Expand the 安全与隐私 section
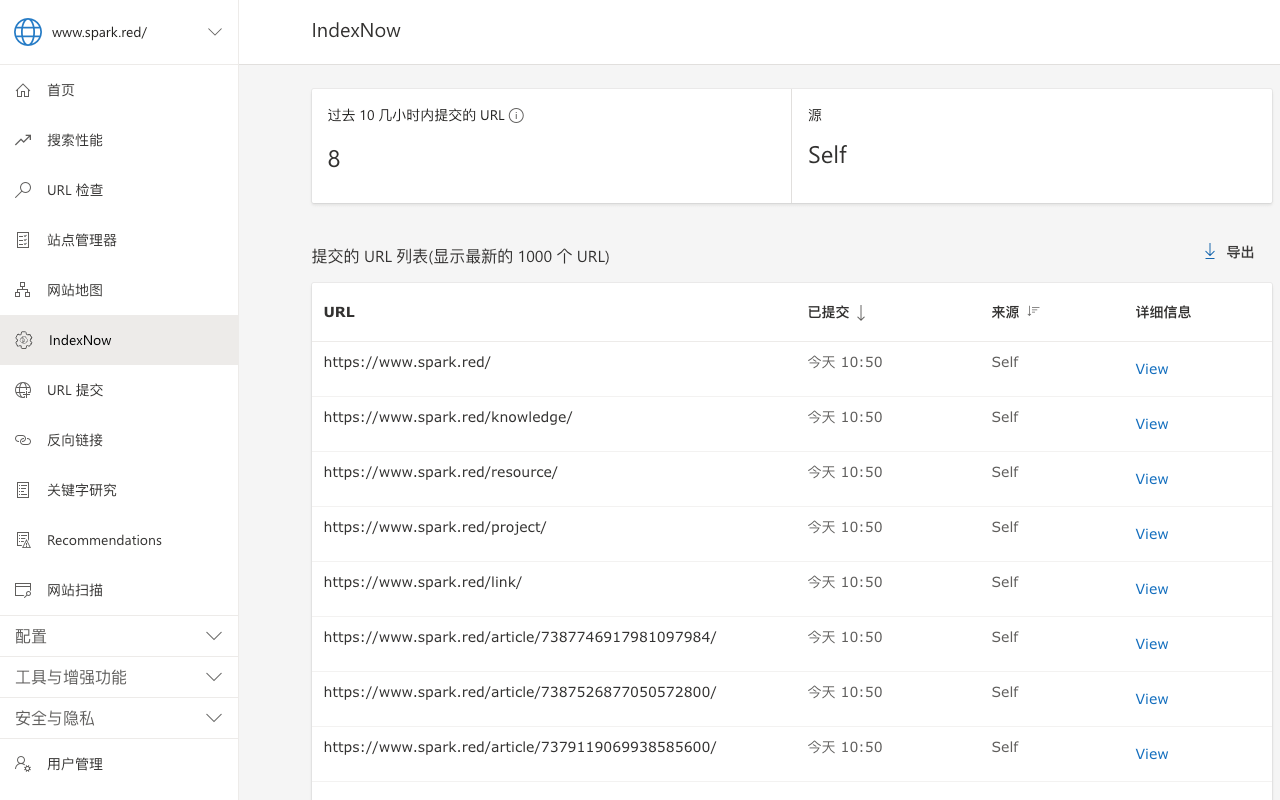Viewport: 1280px width, 800px height. tap(214, 718)
